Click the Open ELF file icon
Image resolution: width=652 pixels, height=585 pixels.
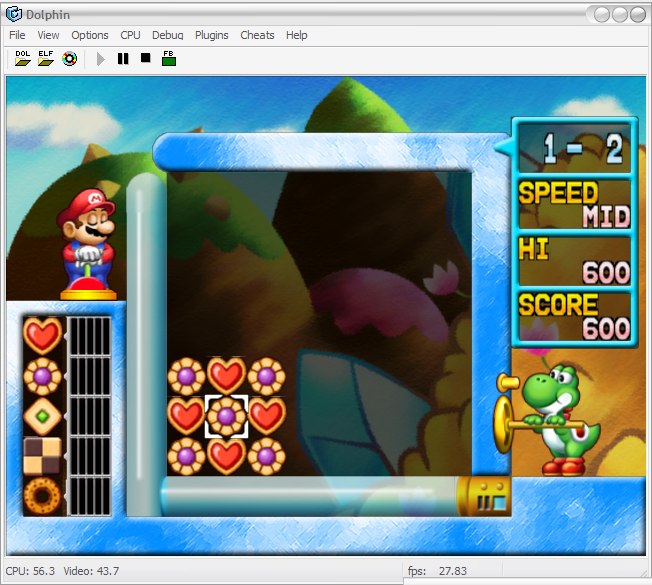point(46,59)
